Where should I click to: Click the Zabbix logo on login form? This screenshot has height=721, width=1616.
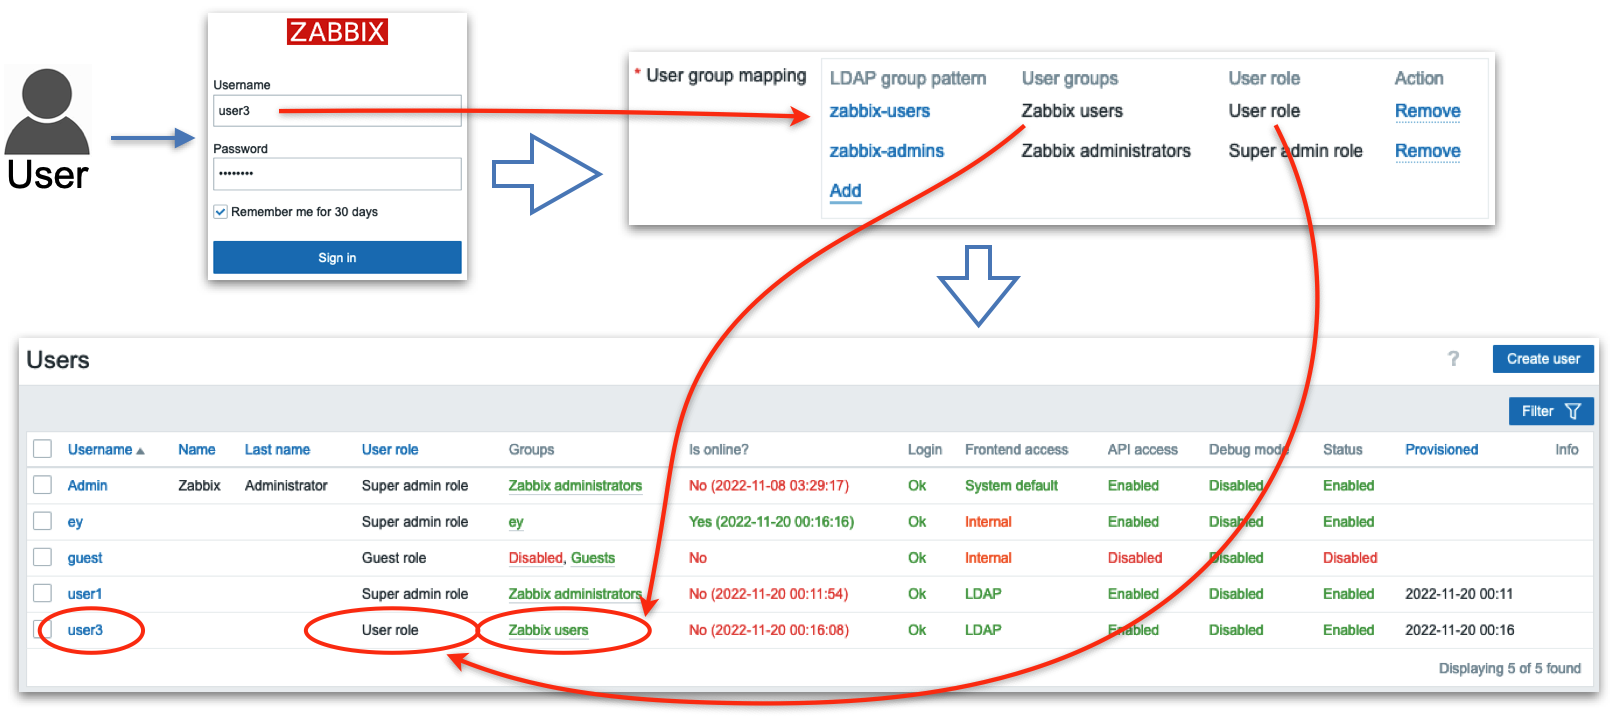[x=337, y=32]
